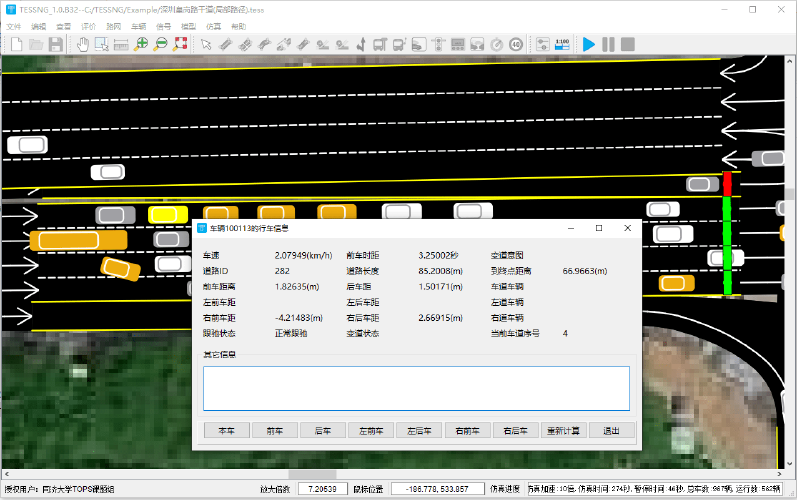Image resolution: width=797 pixels, height=500 pixels.
Task: Select the speed limit 40 sign tool
Action: 516,45
